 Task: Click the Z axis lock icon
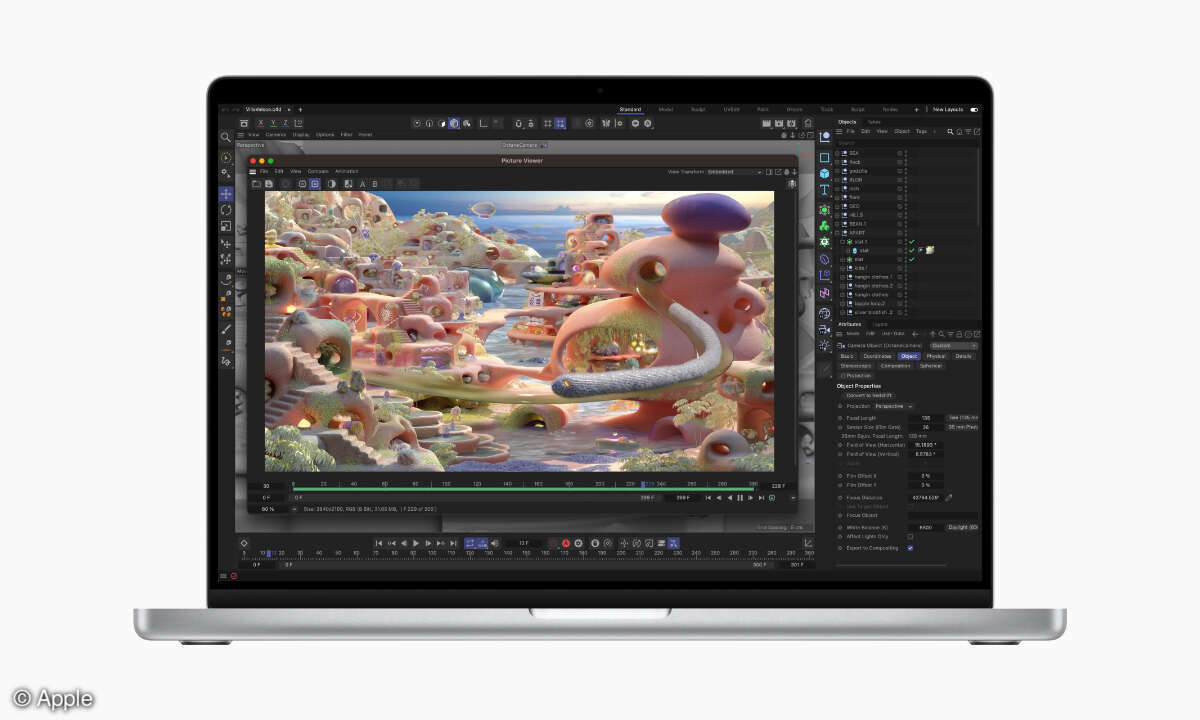point(286,123)
